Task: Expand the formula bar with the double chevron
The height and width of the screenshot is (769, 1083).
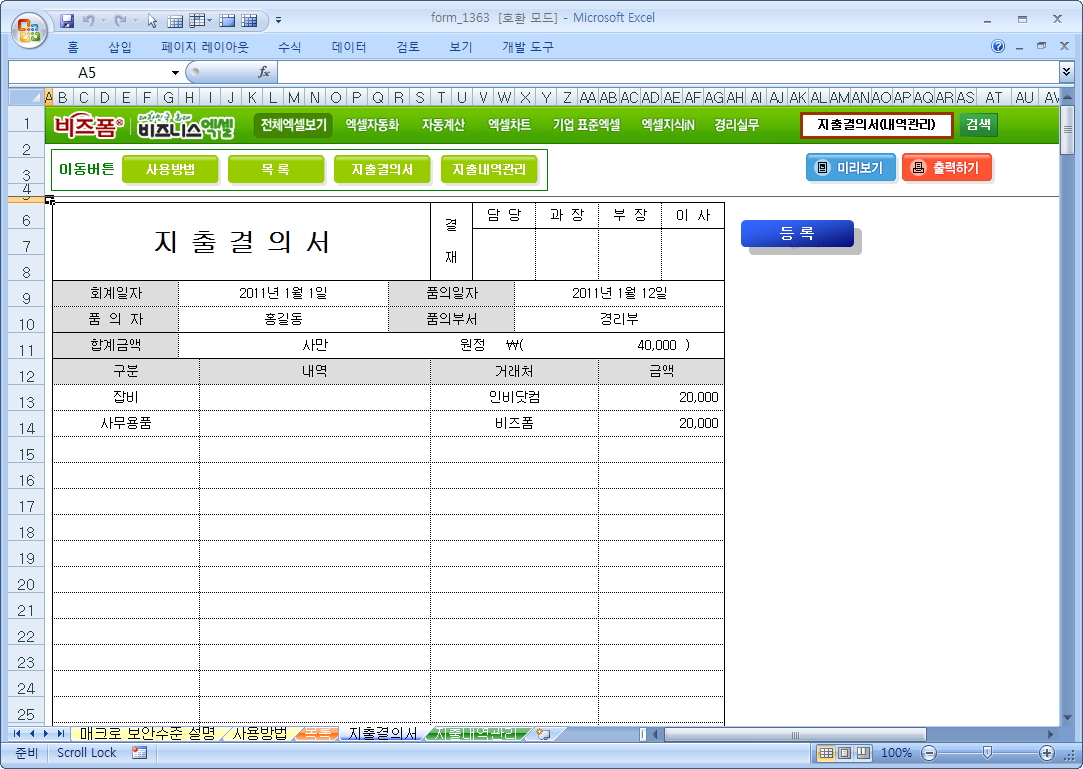Action: pos(1066,72)
